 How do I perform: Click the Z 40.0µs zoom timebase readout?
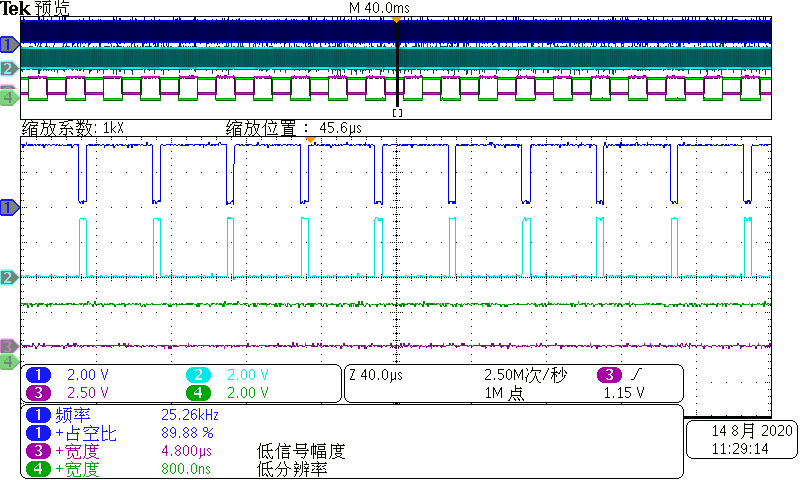[x=376, y=375]
